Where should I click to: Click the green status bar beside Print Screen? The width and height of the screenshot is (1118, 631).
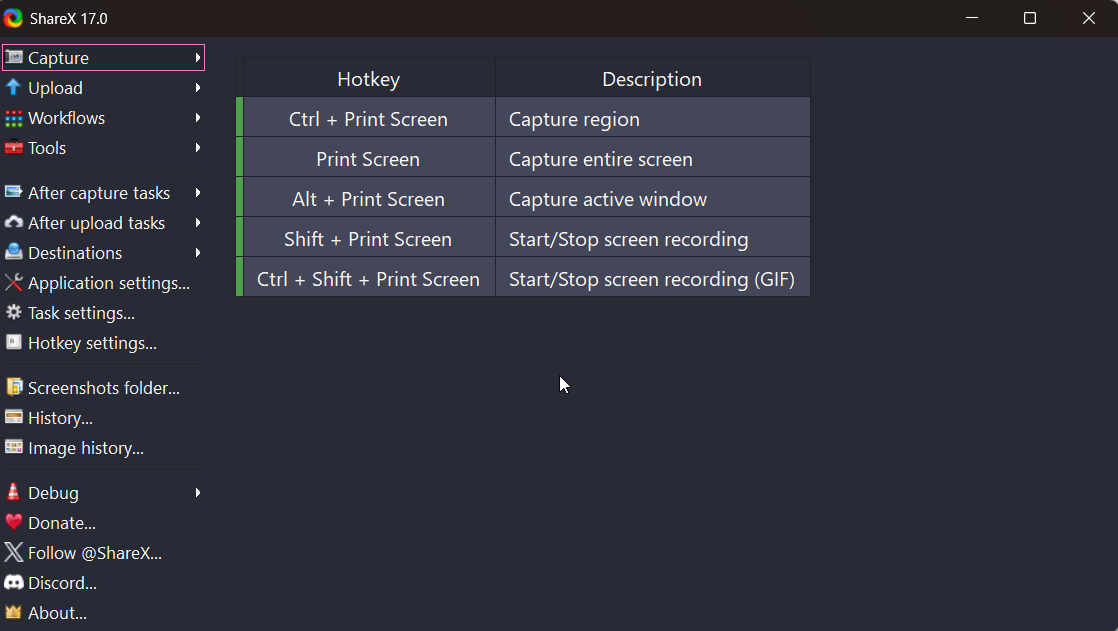coord(240,157)
